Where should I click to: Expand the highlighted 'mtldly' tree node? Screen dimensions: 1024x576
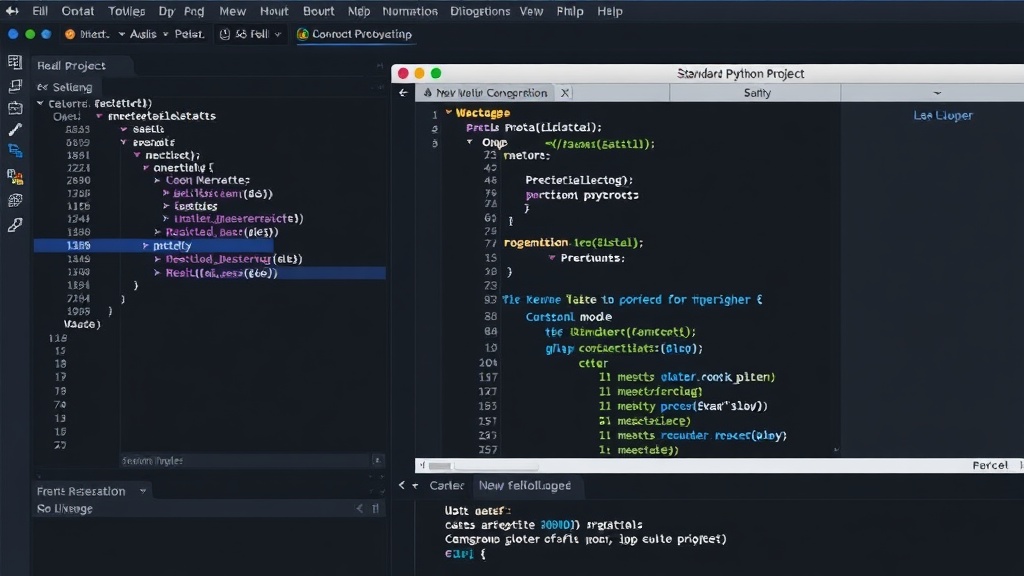pos(146,246)
